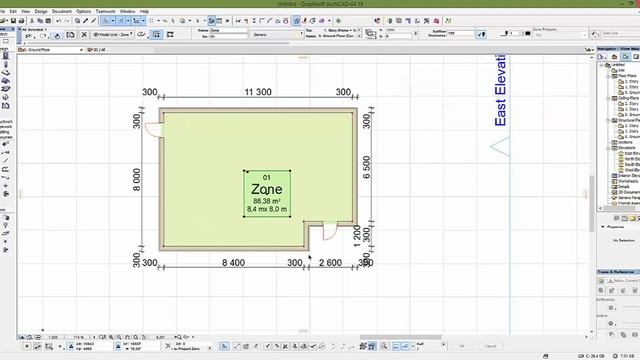Click the Subfloor Thickness input field
Image resolution: width=640 pixels, height=360 pixels.
pos(460,33)
